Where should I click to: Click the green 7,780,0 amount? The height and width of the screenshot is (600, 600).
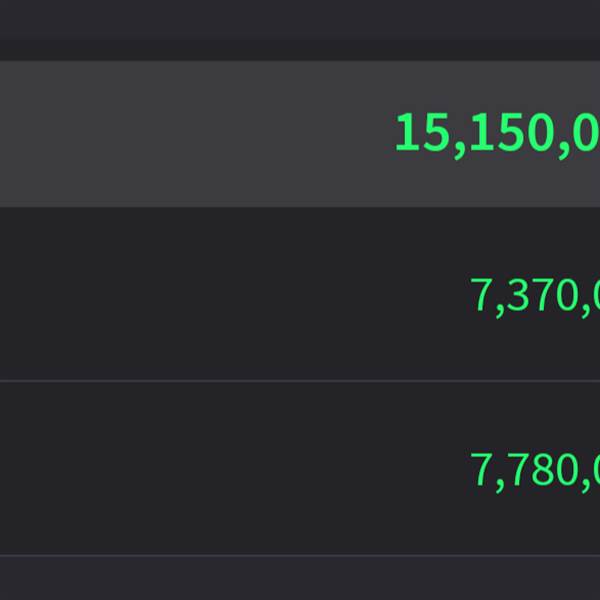[x=535, y=471]
